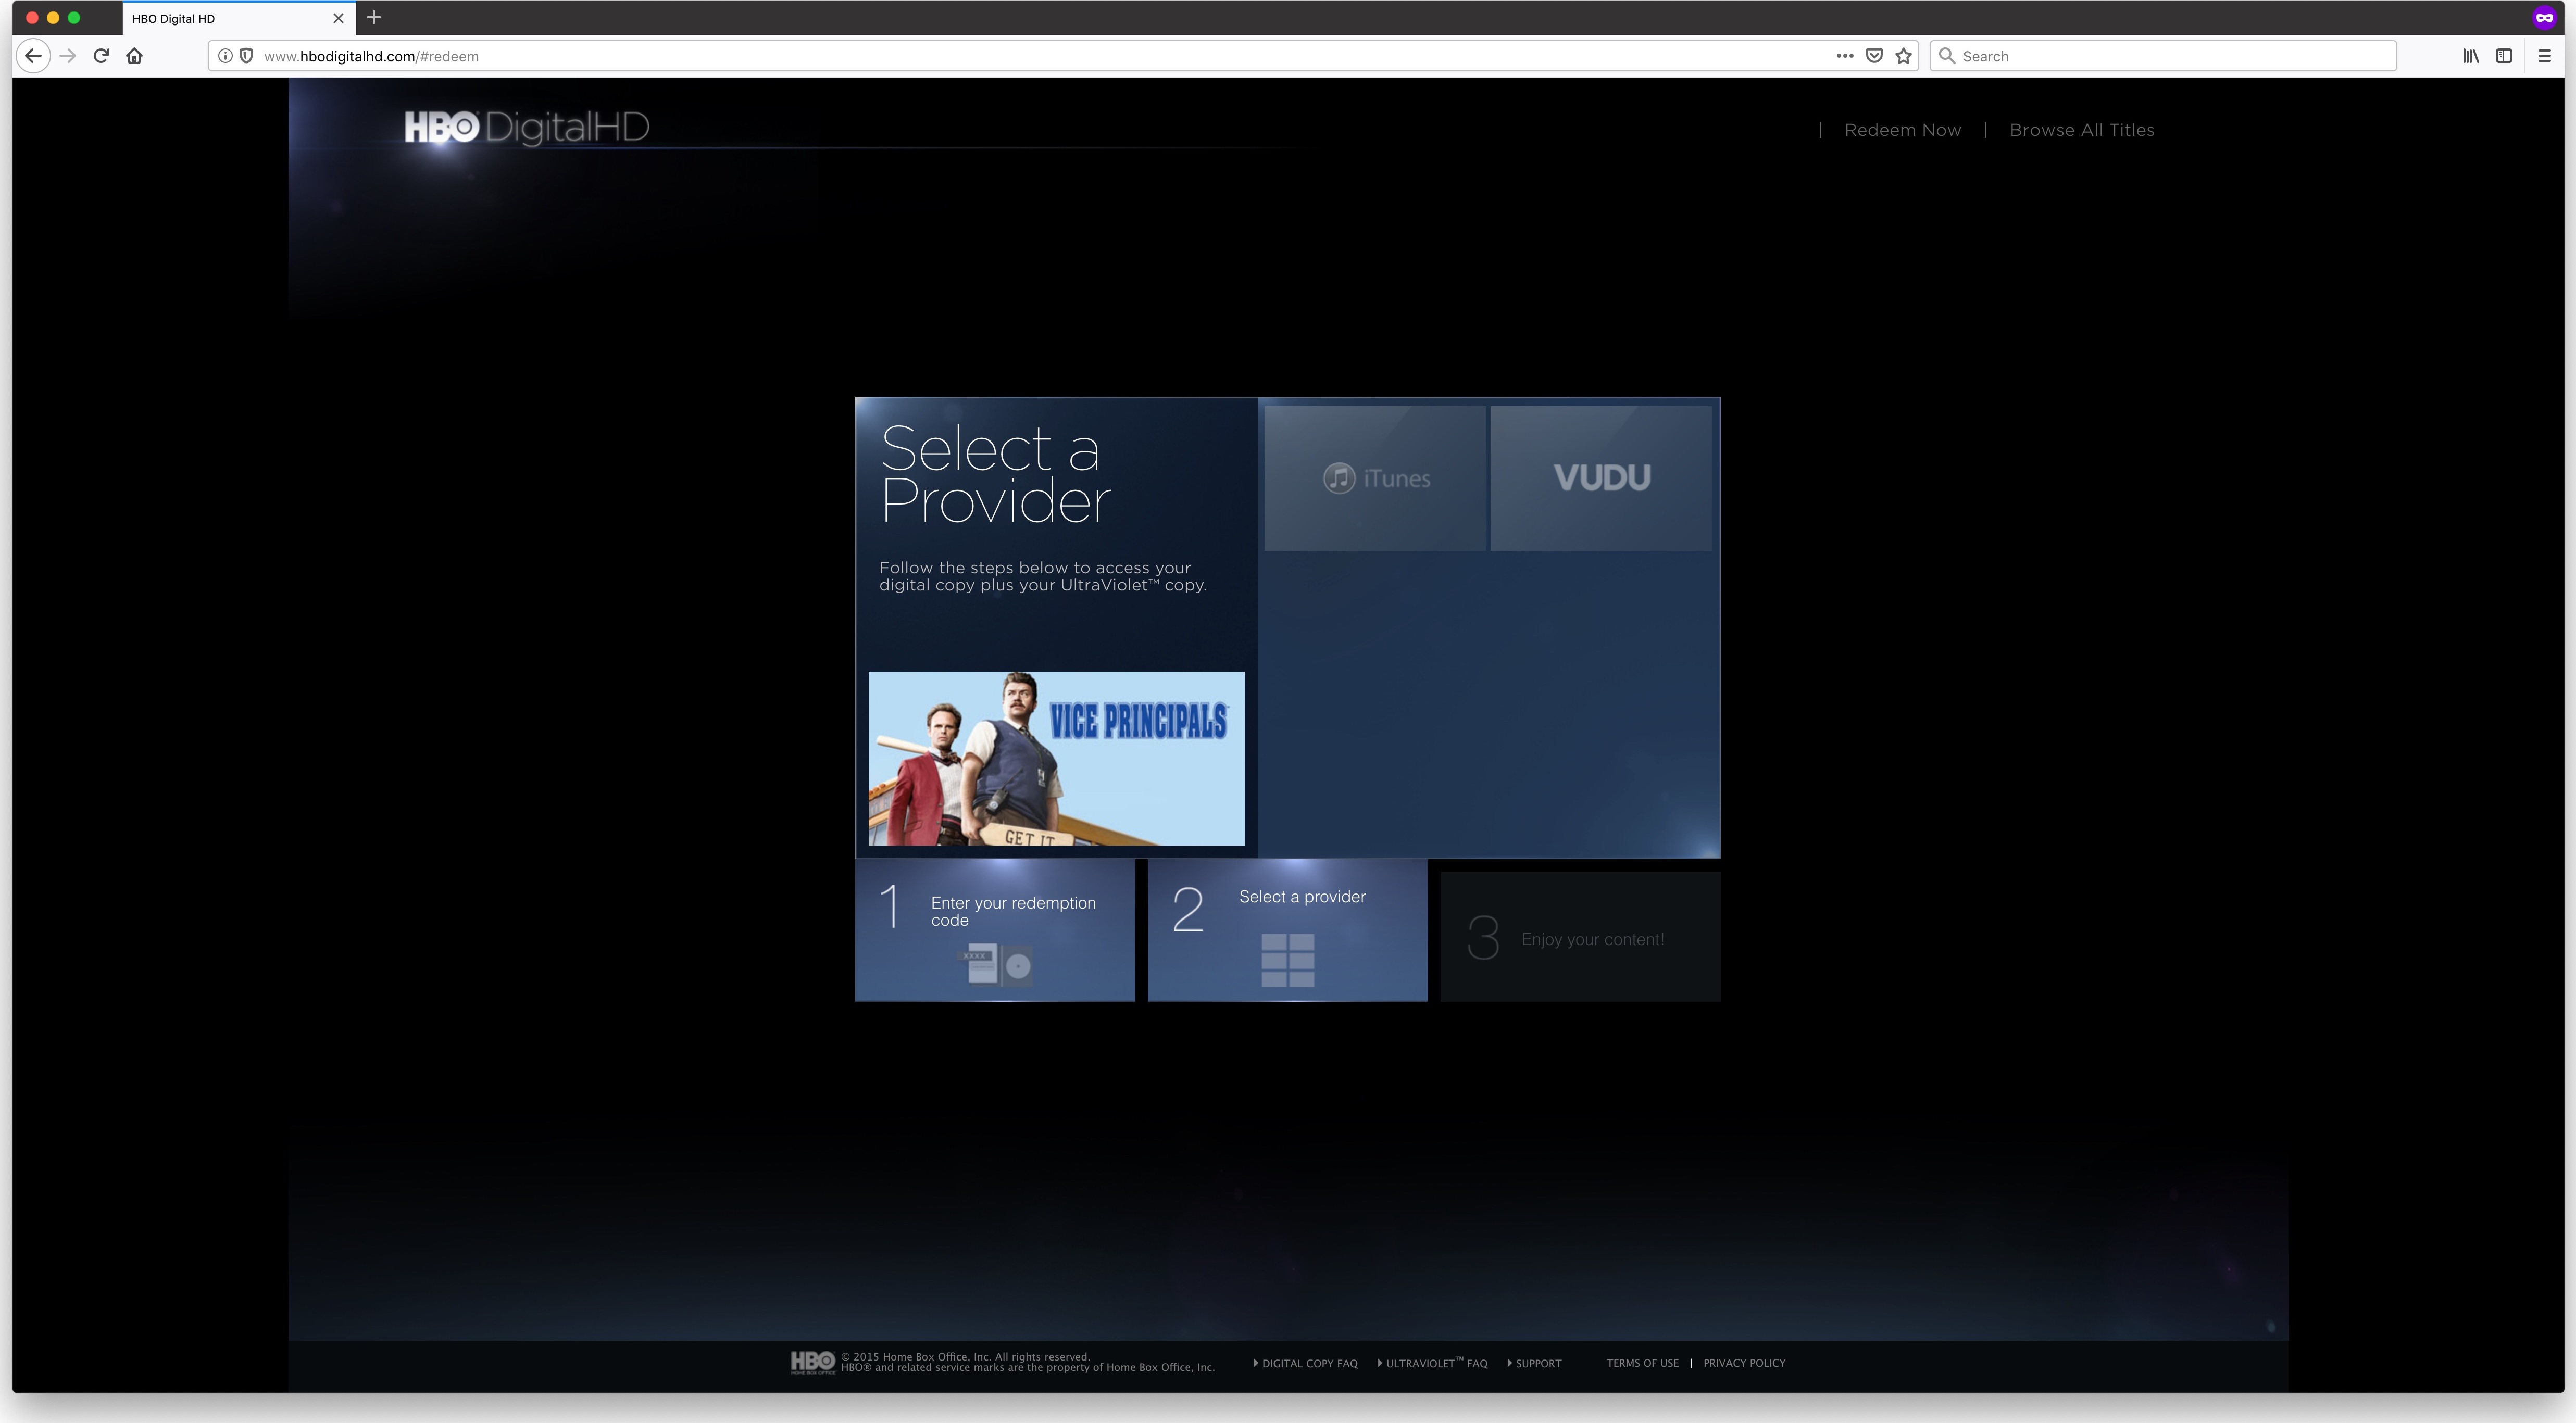The width and height of the screenshot is (2576, 1423).
Task: Open the Library icon in the toolbar
Action: pos(2471,56)
